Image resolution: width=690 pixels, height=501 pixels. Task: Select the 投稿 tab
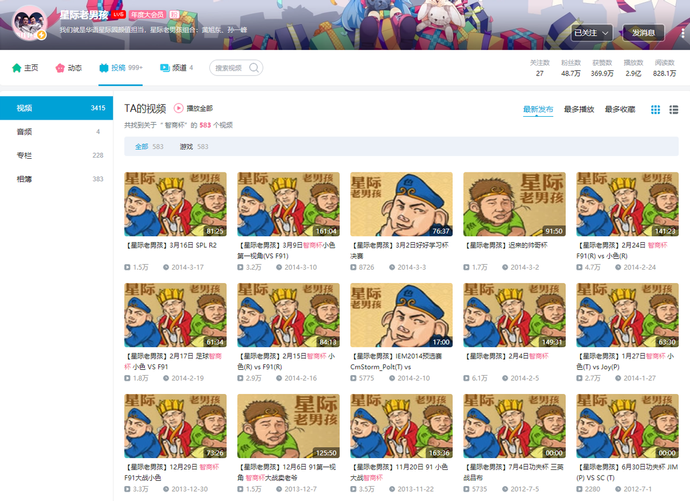click(x=121, y=68)
